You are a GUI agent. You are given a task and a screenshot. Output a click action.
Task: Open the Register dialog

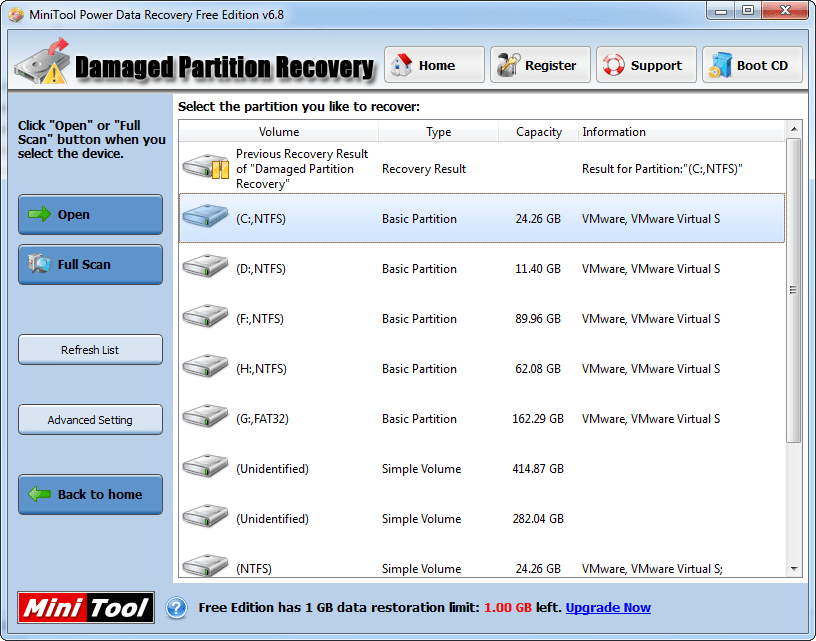pos(540,65)
